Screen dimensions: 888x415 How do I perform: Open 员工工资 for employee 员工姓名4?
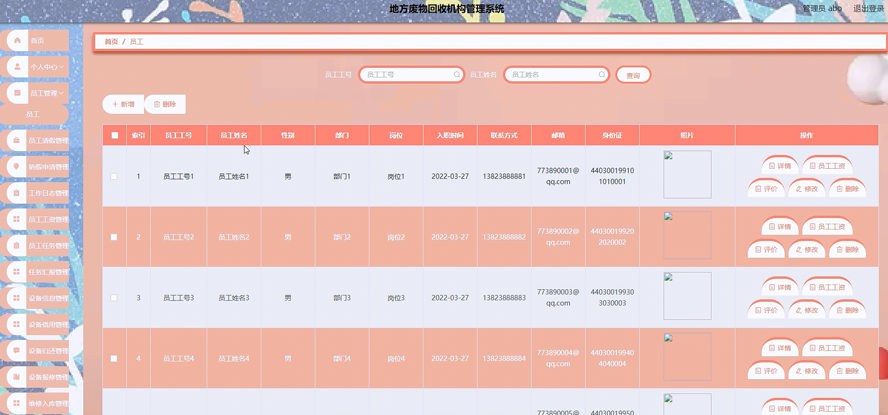tap(827, 348)
